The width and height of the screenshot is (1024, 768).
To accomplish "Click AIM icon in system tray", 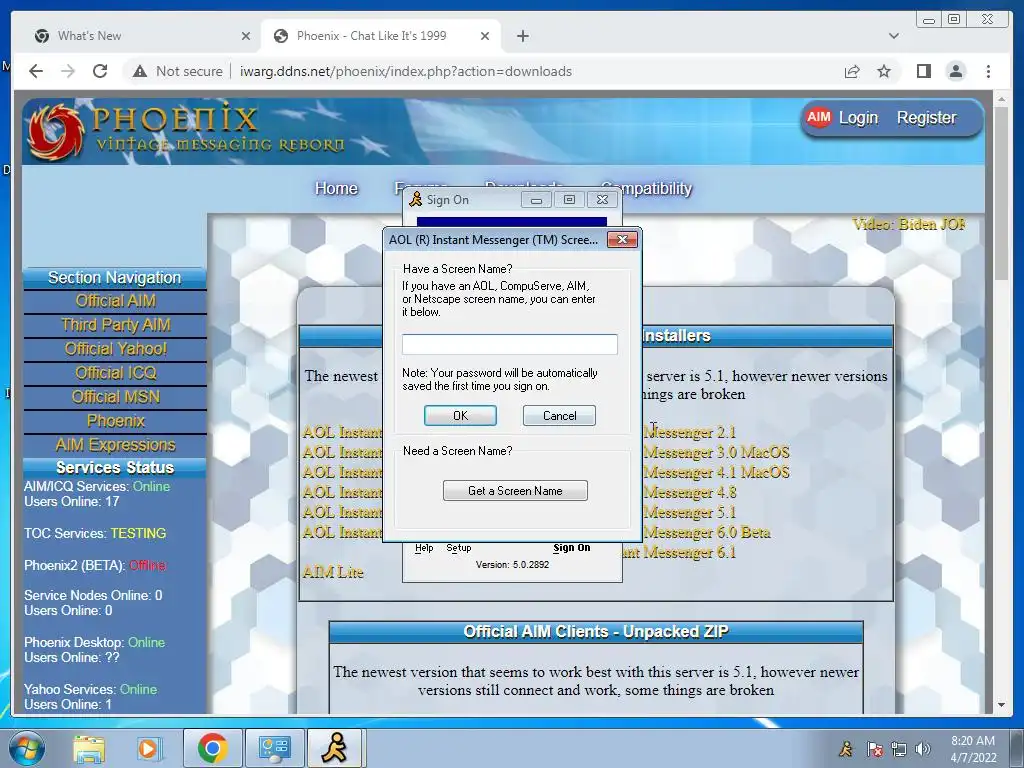I will 846,749.
